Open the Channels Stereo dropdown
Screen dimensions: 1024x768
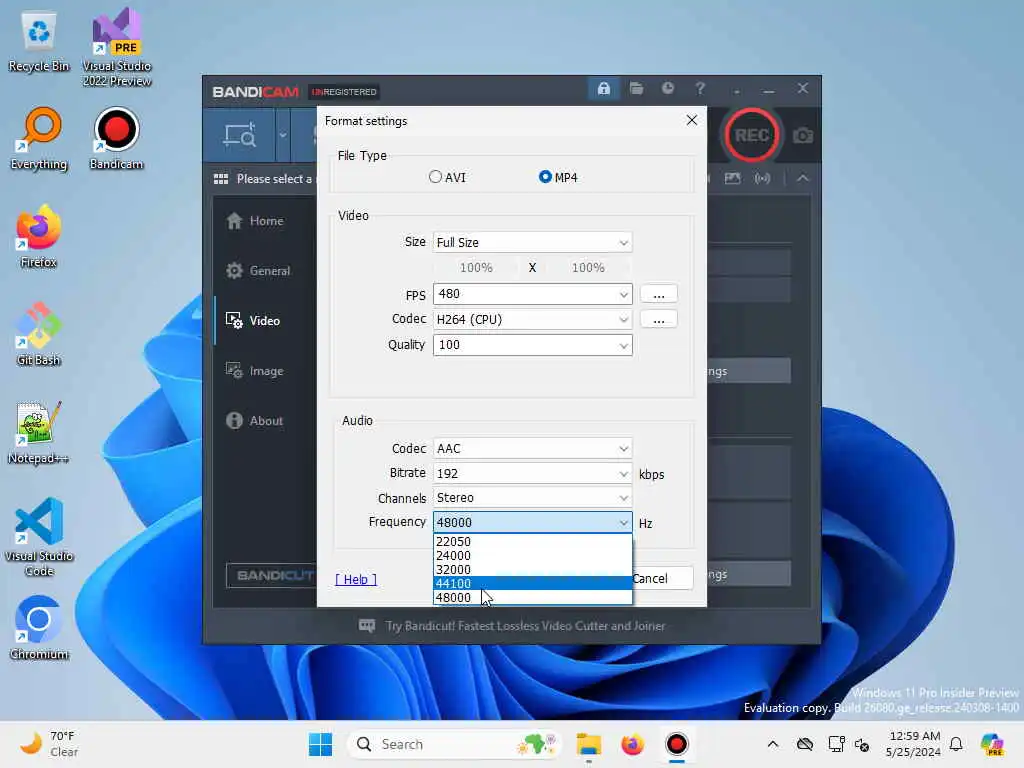532,498
